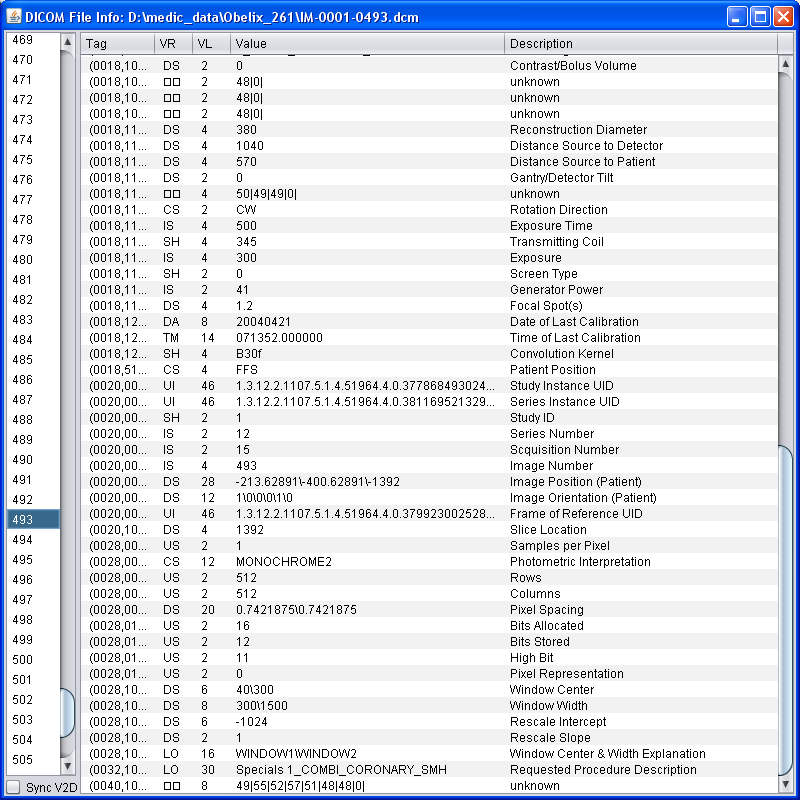
Task: Minimize the DICOM File Info window
Action: pos(738,17)
